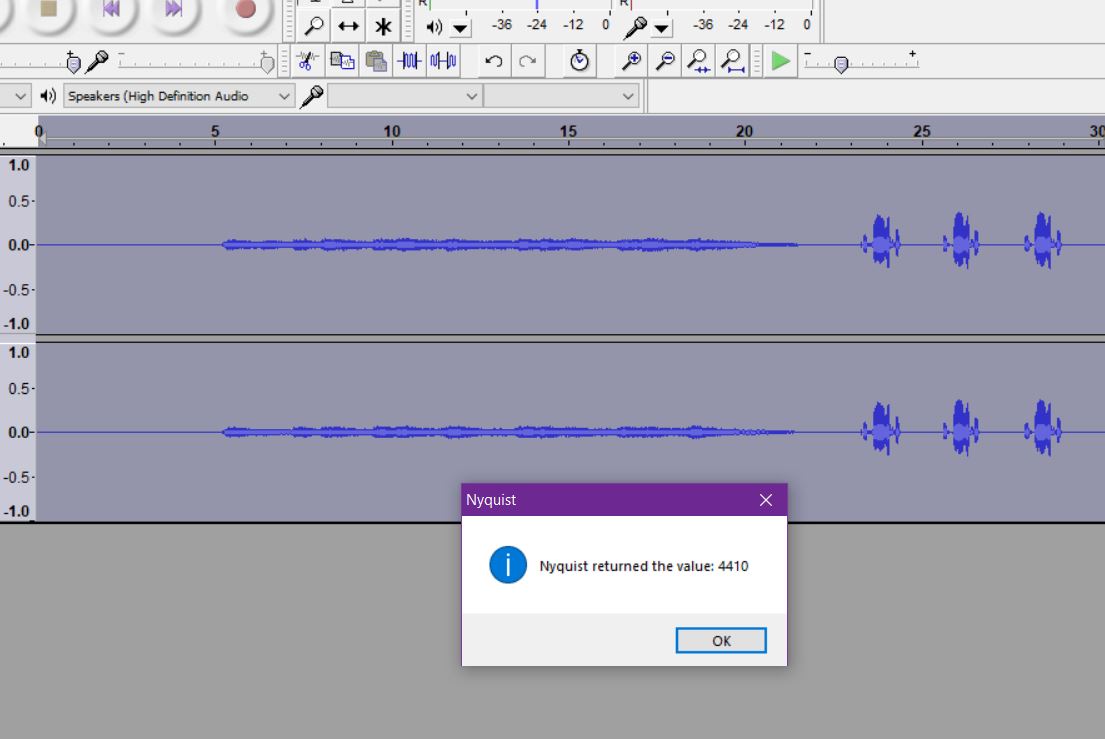This screenshot has height=739, width=1105.
Task: Select the Zoom tool magnifier
Action: (x=314, y=26)
